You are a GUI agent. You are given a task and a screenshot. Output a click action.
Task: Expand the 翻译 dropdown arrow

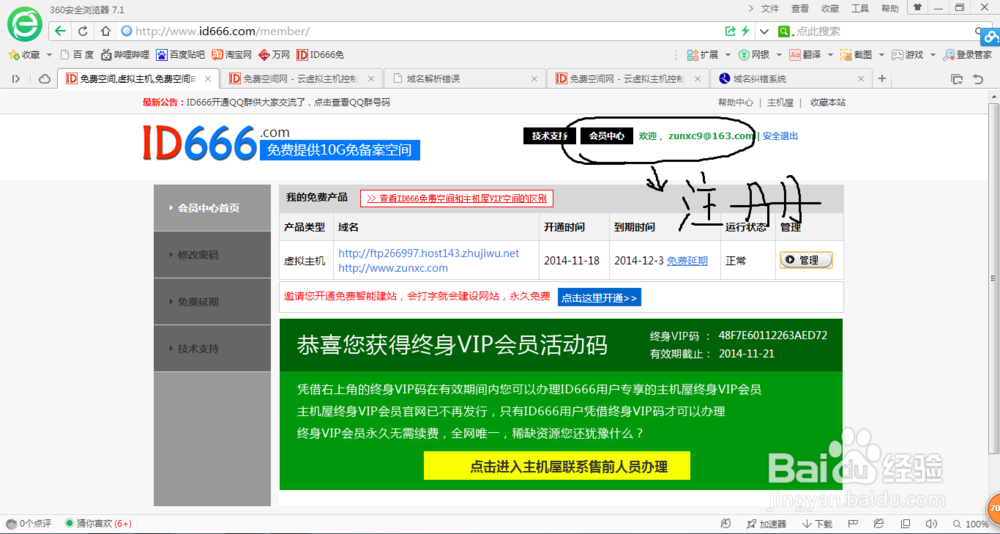click(830, 55)
